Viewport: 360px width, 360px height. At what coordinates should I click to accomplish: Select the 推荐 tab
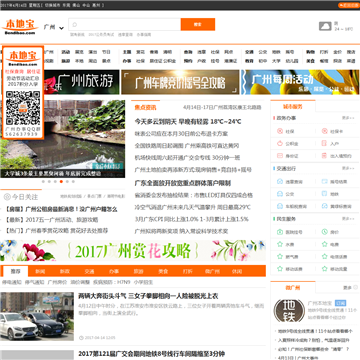15,271
